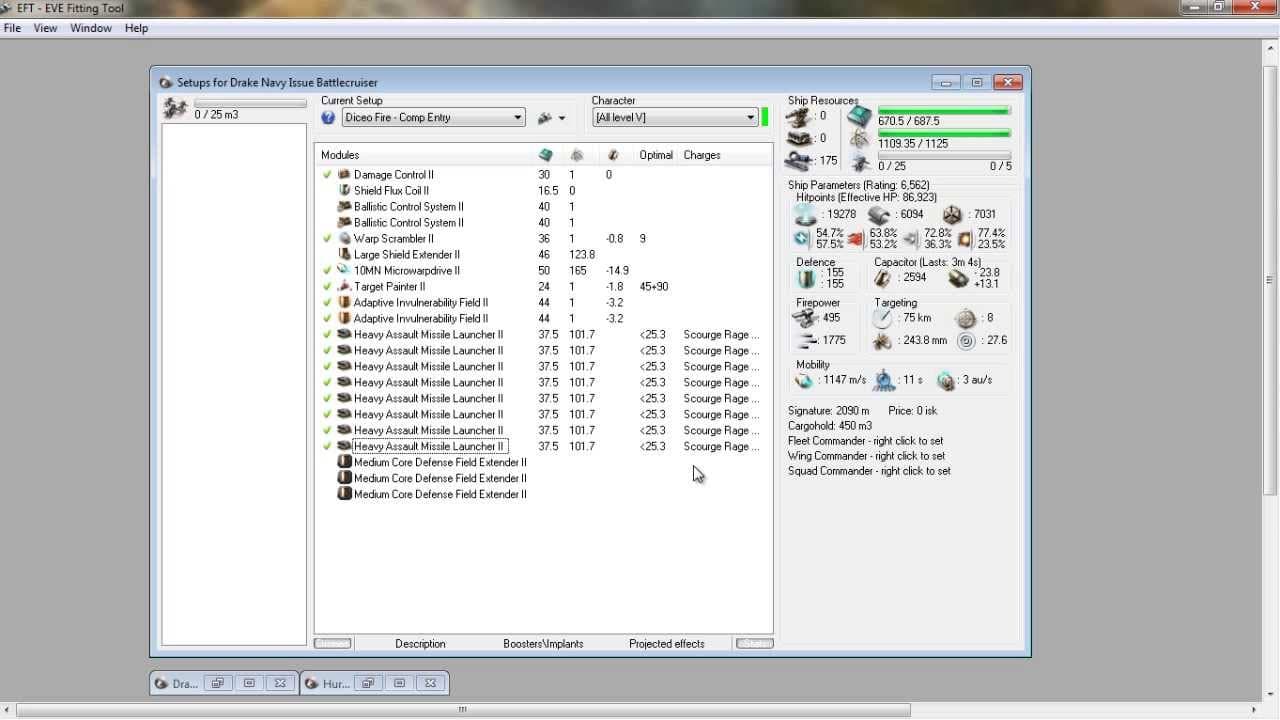The image size is (1280, 720).
Task: Click the 10MN Microwarpdrive II module icon
Action: [x=344, y=270]
